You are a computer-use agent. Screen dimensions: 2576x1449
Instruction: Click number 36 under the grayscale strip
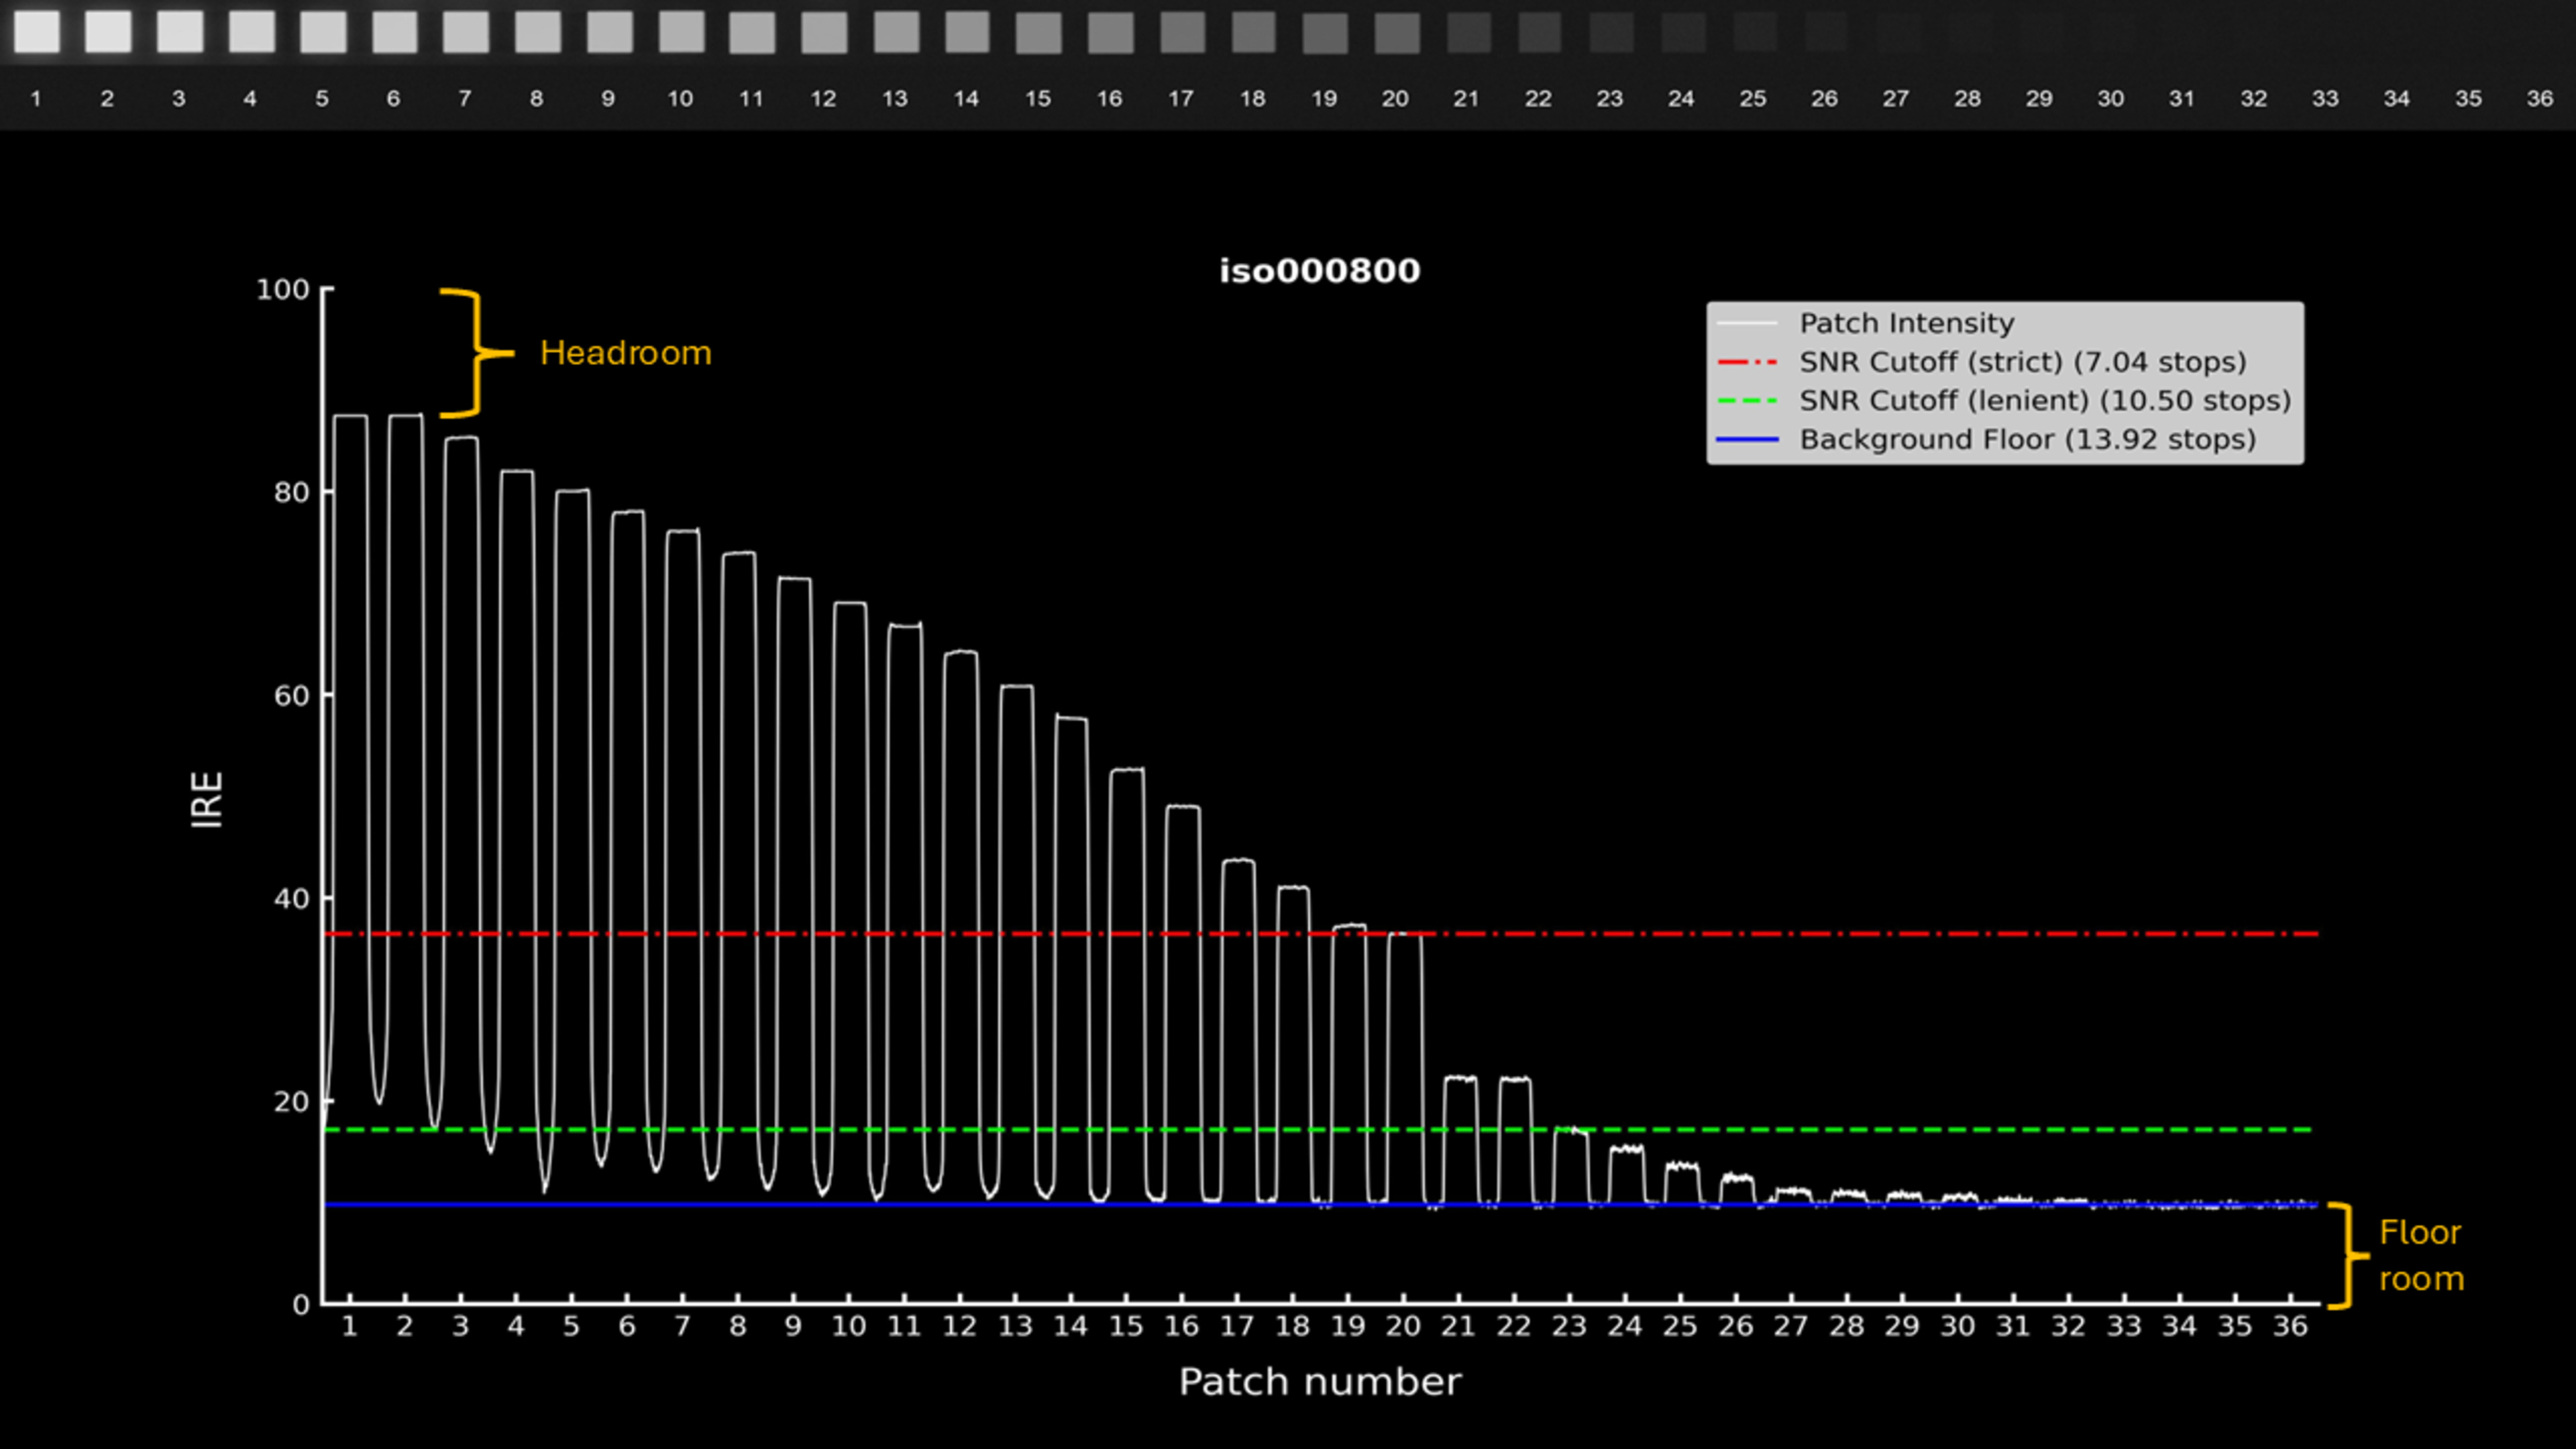click(x=2539, y=99)
